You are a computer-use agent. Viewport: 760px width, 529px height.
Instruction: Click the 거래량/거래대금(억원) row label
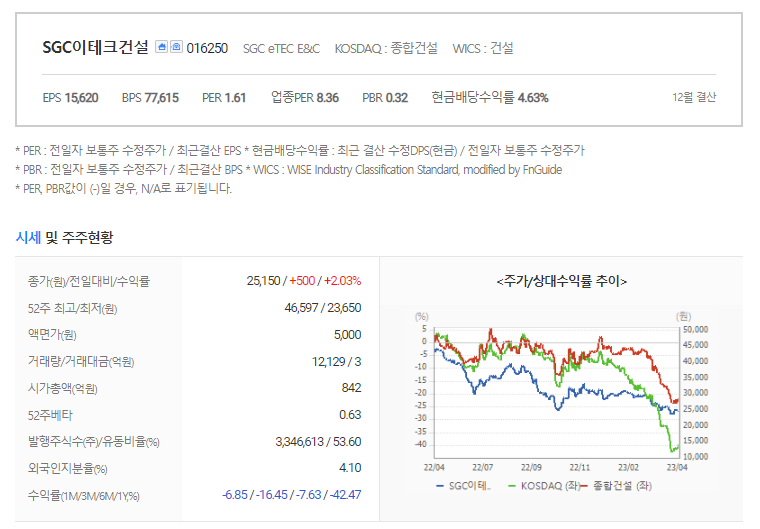click(x=81, y=361)
